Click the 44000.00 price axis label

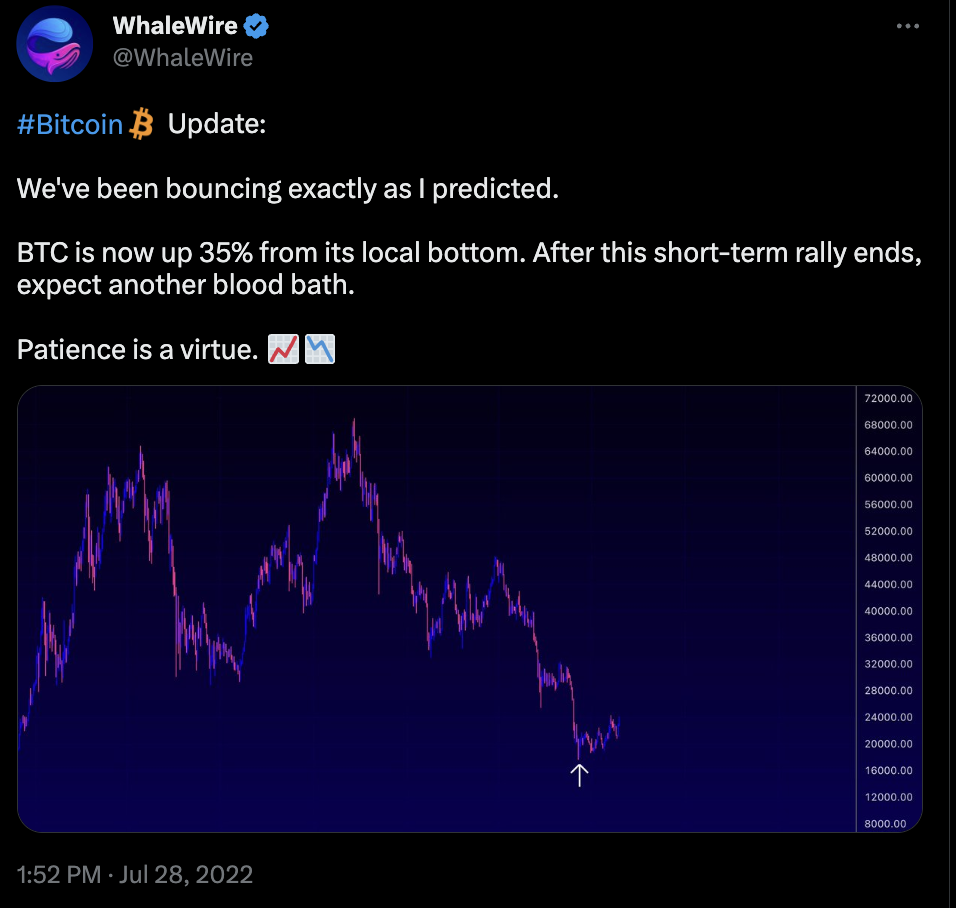pyautogui.click(x=888, y=584)
